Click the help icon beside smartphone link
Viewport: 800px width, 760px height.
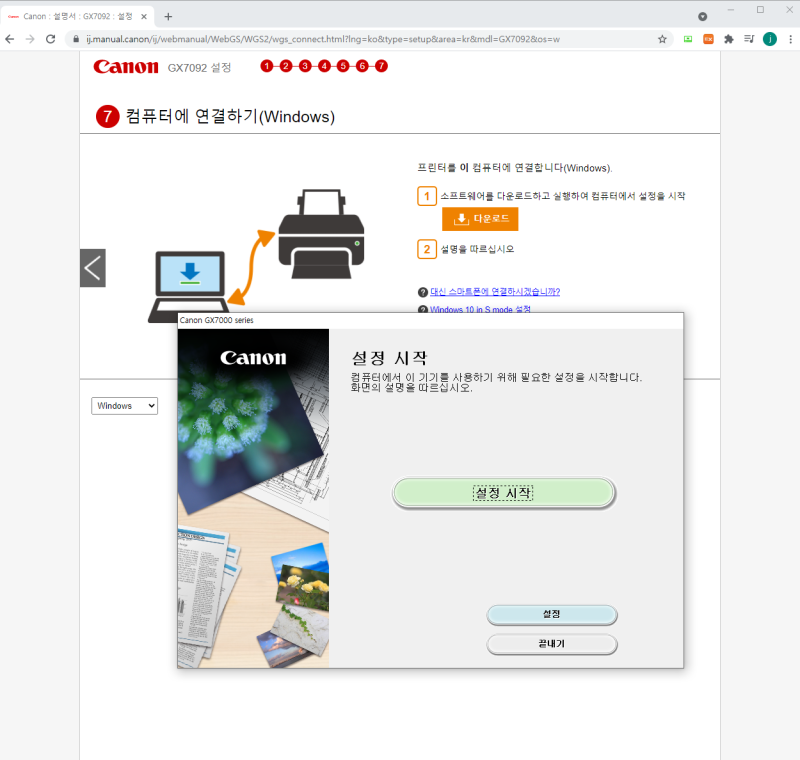(423, 291)
